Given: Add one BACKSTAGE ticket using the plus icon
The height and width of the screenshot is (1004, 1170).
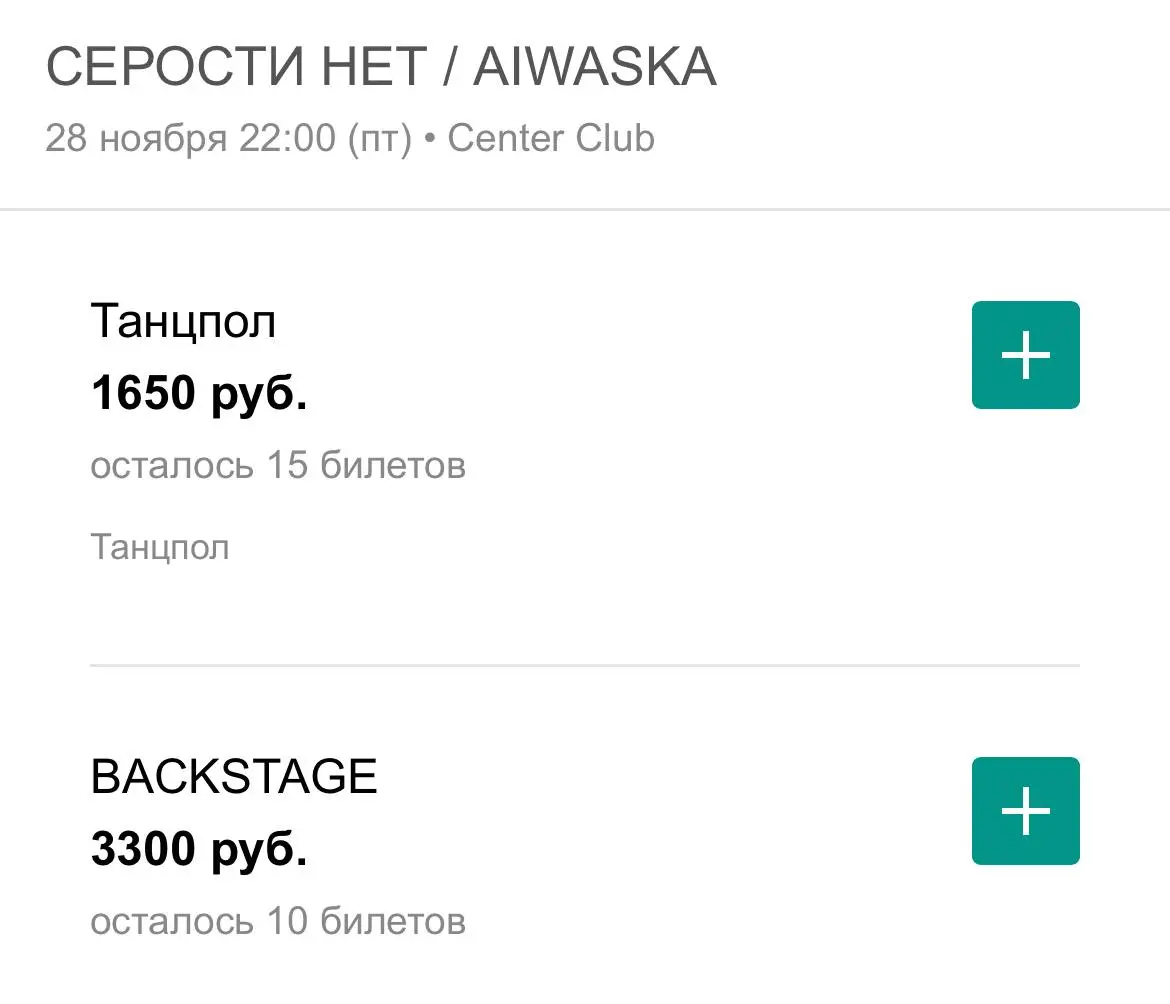Looking at the screenshot, I should click(1025, 811).
